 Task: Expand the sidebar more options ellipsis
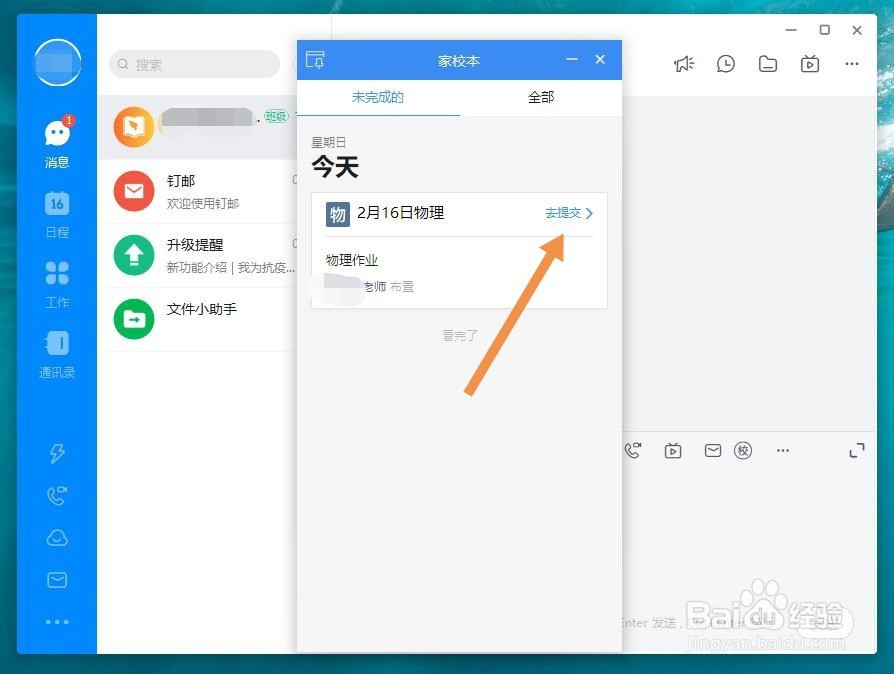[x=57, y=621]
